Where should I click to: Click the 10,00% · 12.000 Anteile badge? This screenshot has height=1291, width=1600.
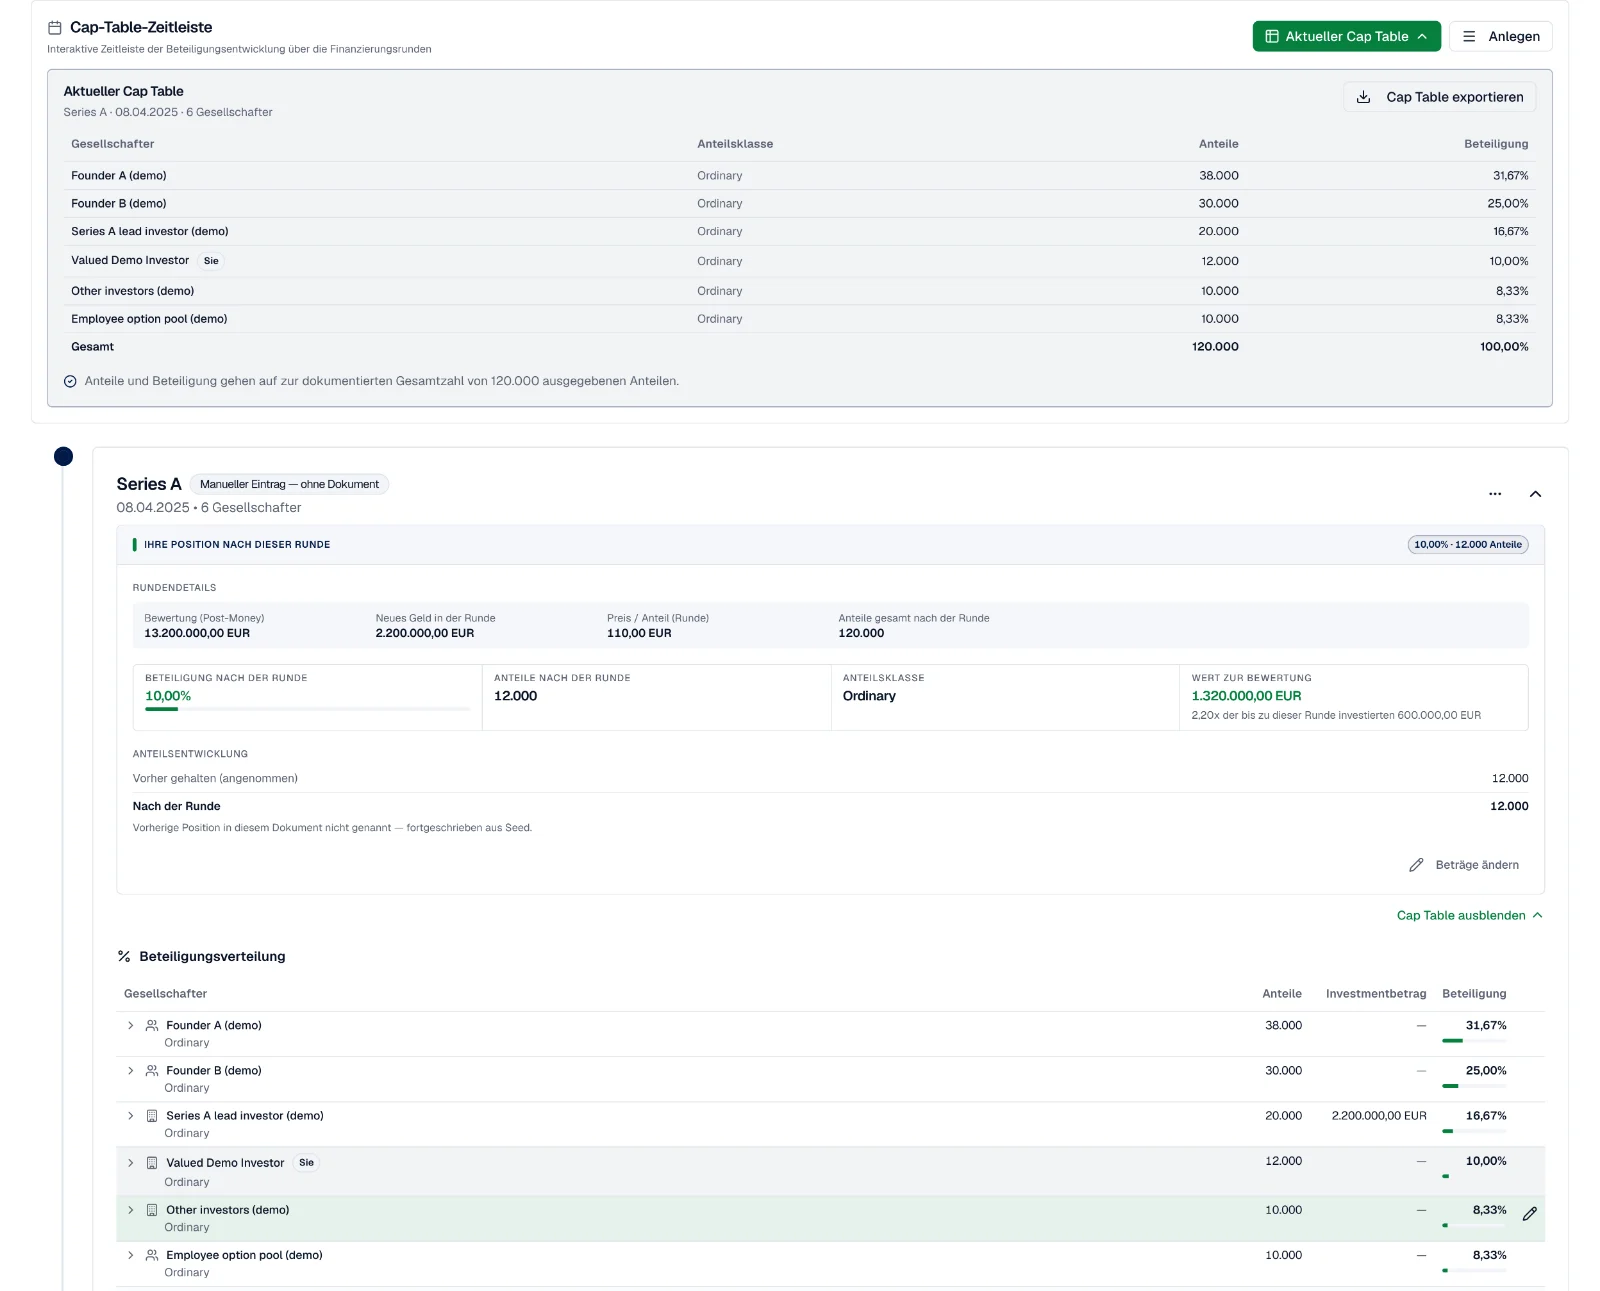1467,545
